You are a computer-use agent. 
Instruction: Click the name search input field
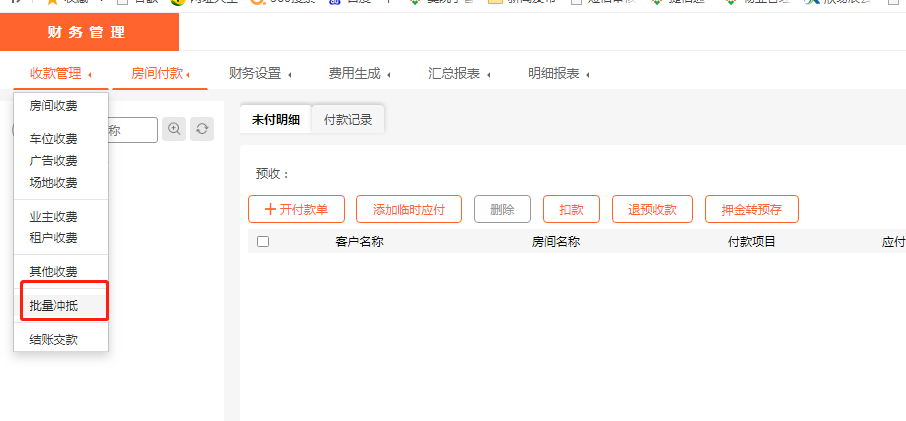click(x=131, y=130)
